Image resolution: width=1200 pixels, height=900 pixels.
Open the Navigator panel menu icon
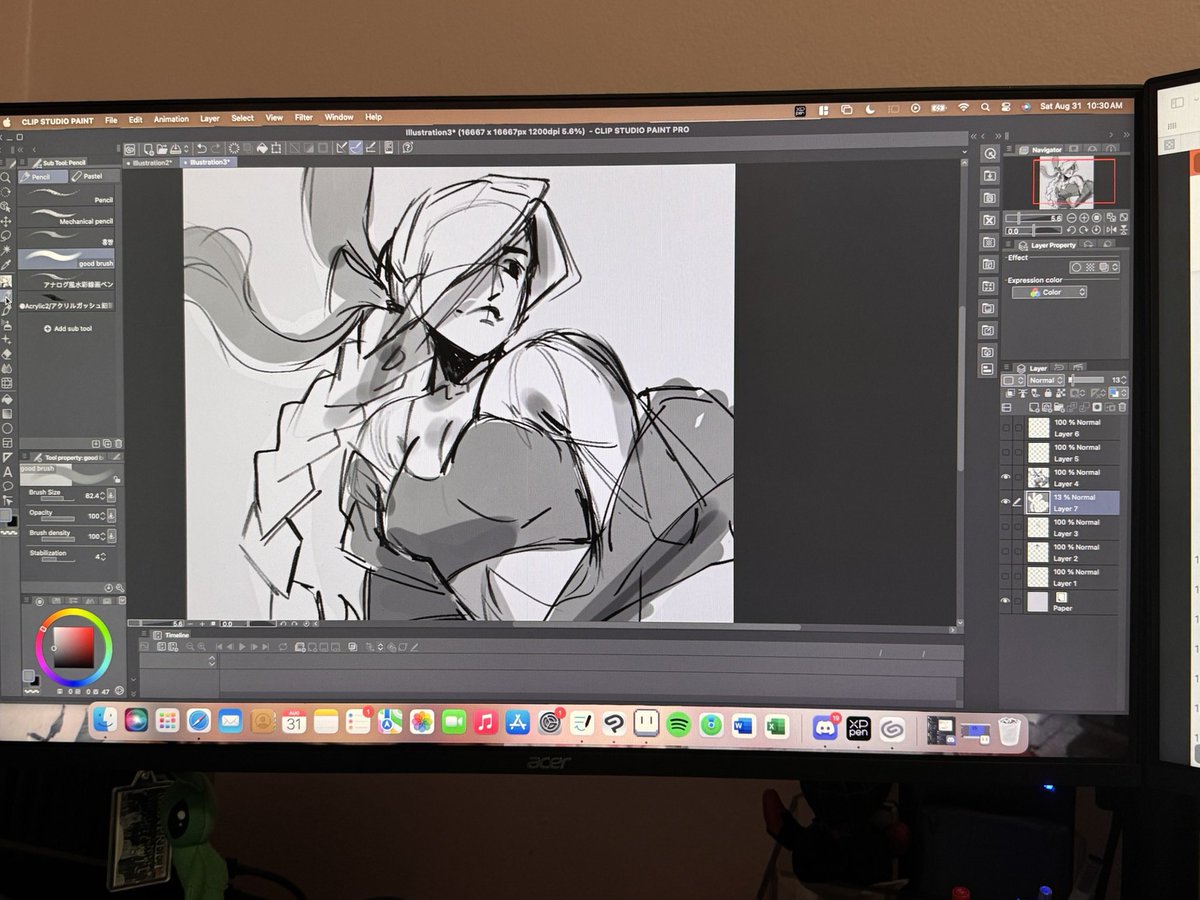(x=1009, y=149)
